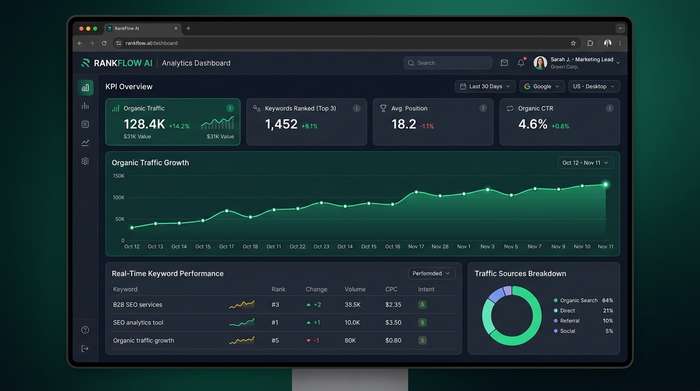
Task: Click the Organic Search legend dot
Action: (556, 300)
